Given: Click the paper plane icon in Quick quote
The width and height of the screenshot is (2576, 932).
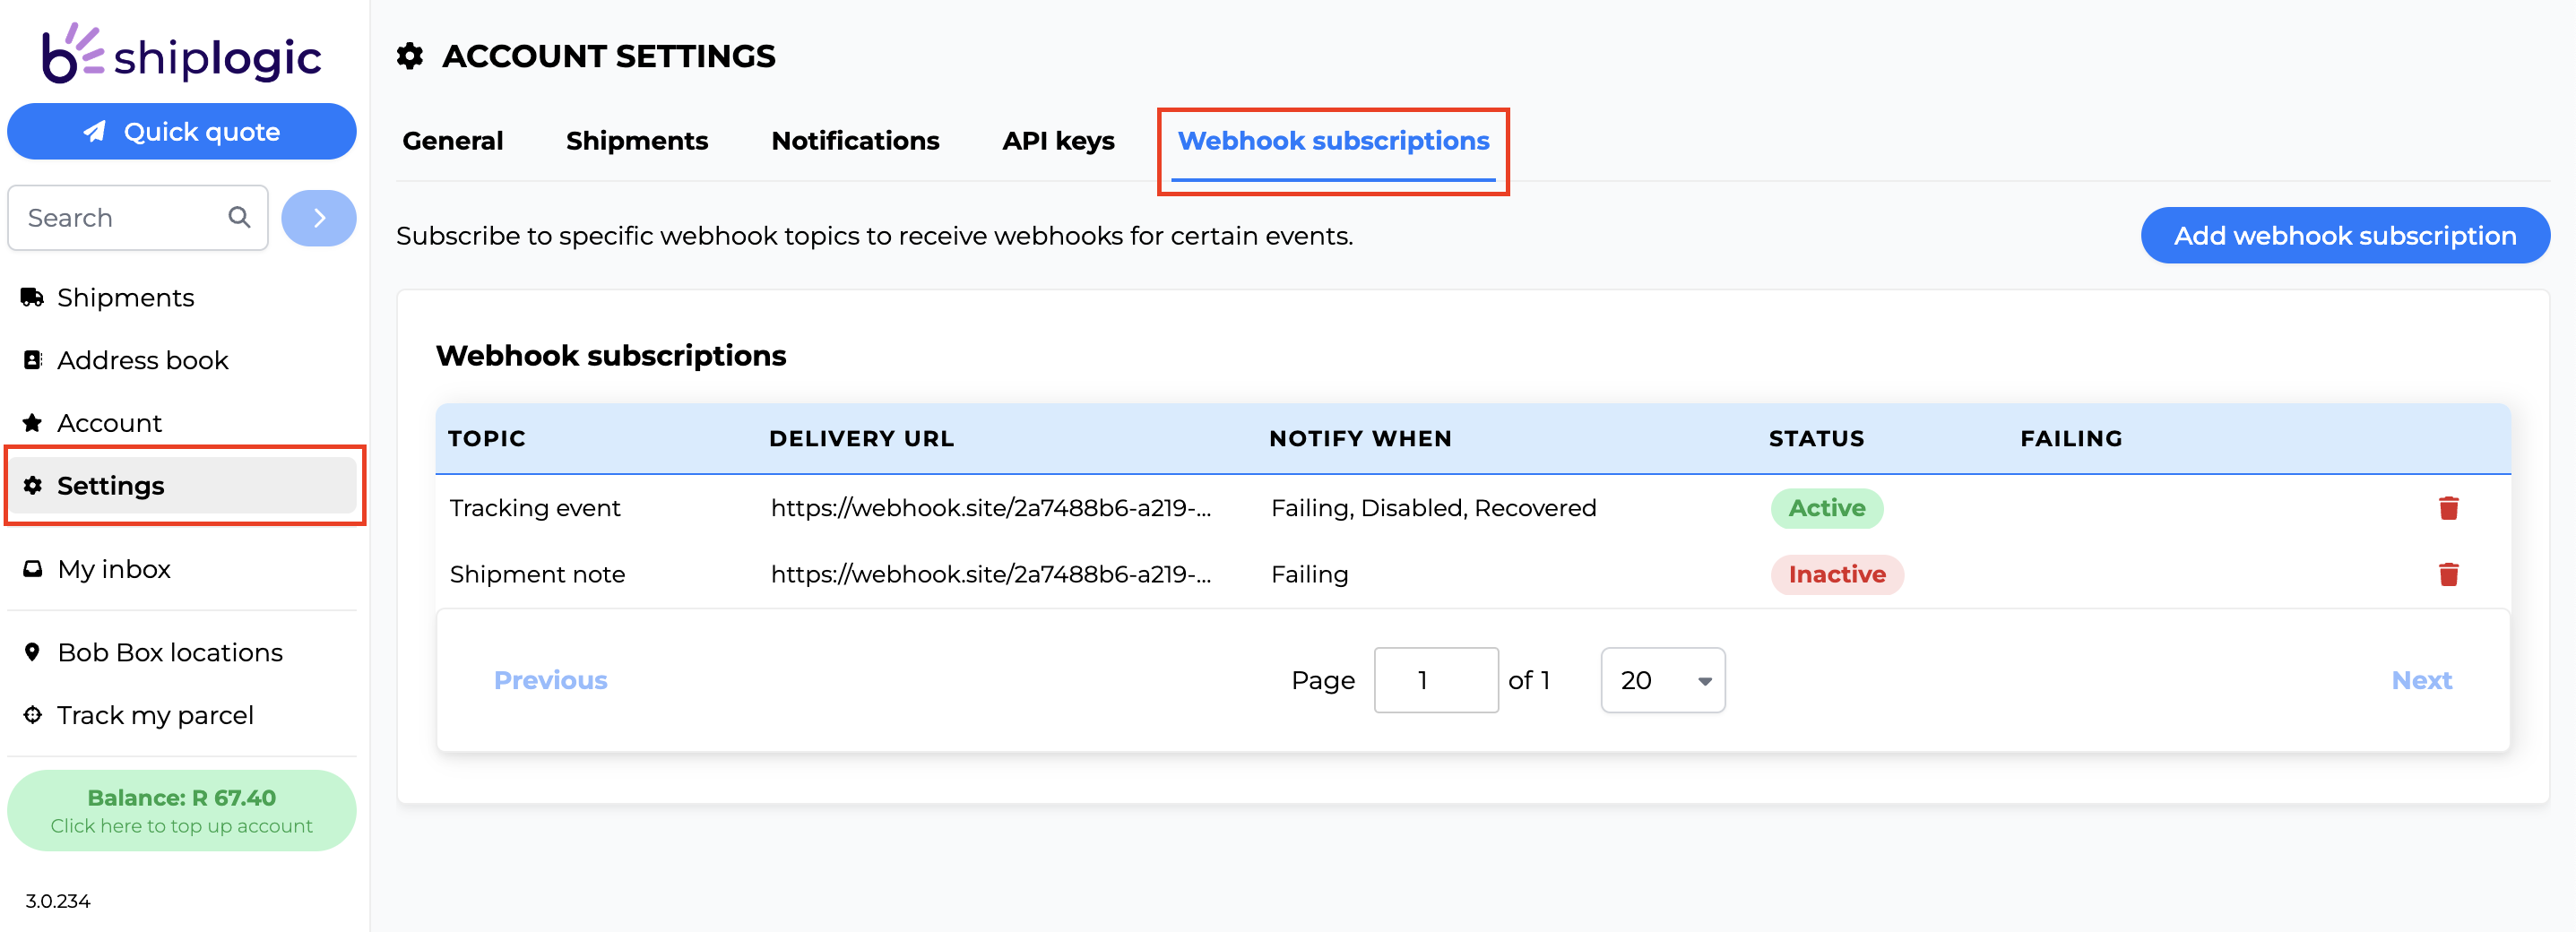Looking at the screenshot, I should (94, 132).
